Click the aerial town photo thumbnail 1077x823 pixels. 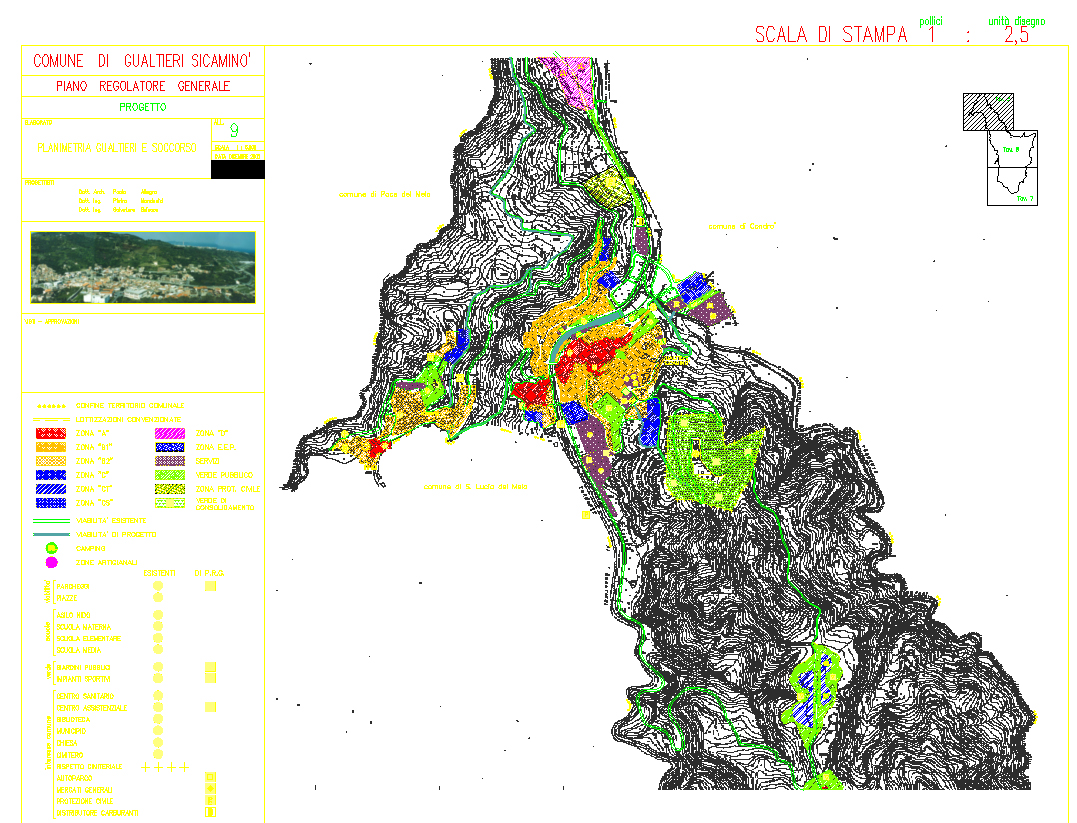[142, 267]
